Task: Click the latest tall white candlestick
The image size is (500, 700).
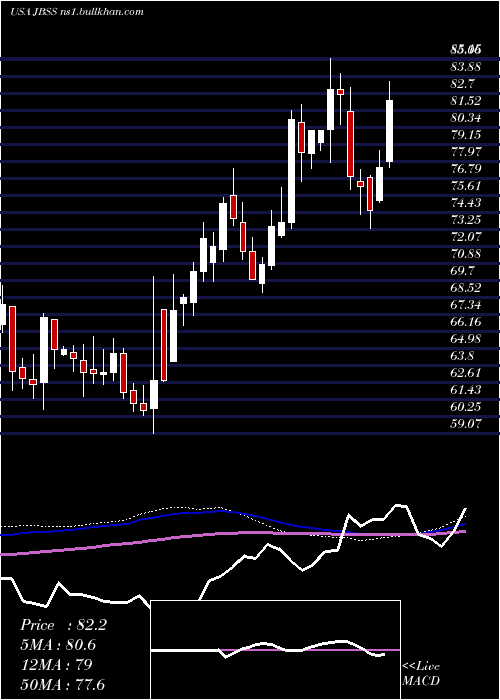Action: (389, 131)
